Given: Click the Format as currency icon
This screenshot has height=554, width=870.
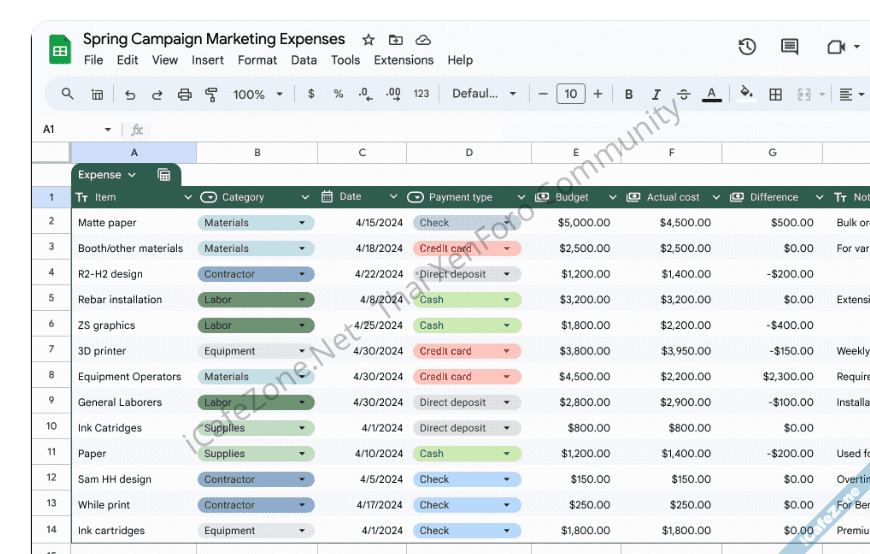Looking at the screenshot, I should (311, 94).
